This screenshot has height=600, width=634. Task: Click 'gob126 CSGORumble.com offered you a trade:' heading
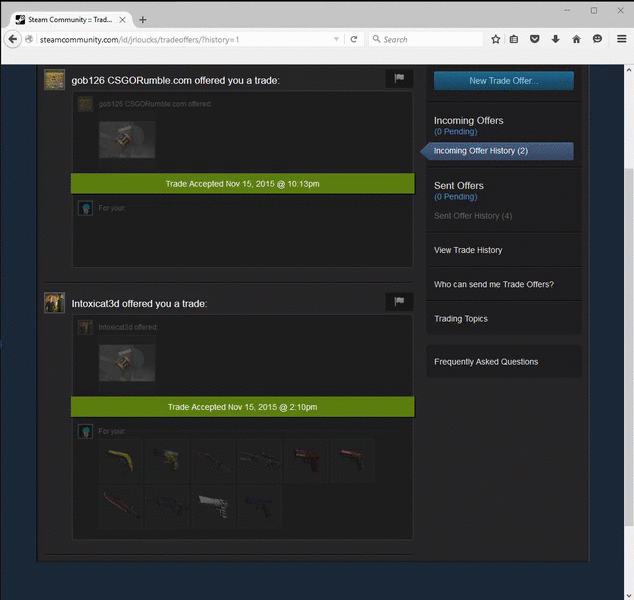point(175,80)
